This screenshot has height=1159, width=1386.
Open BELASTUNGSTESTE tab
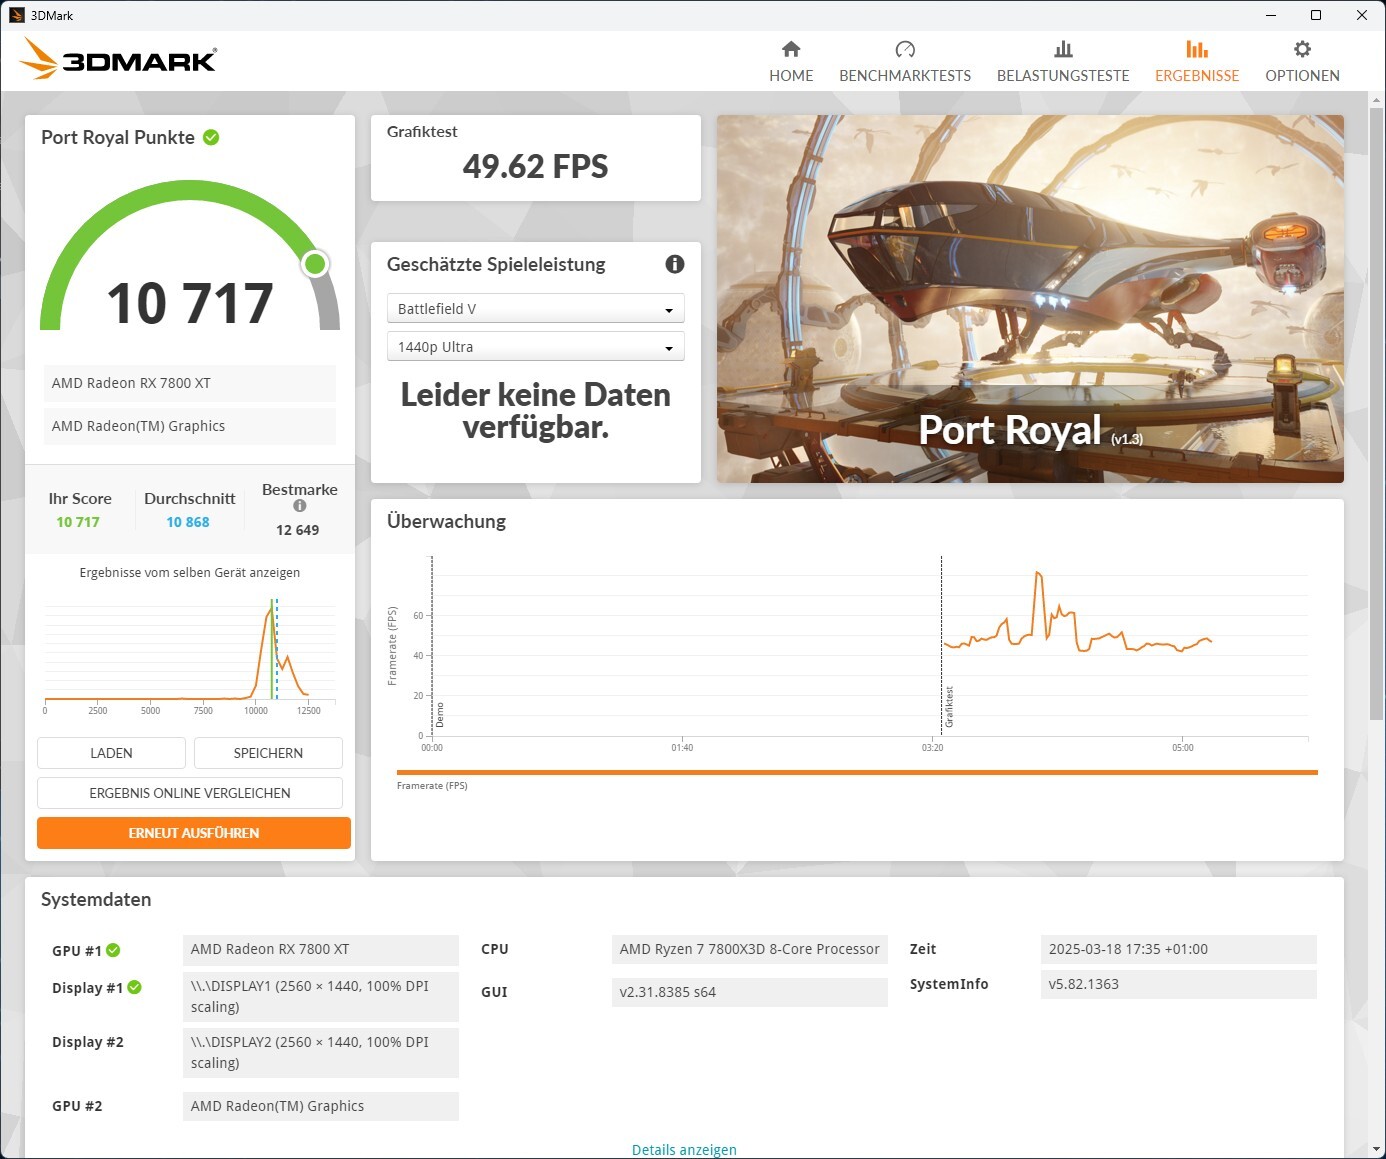click(x=1063, y=62)
